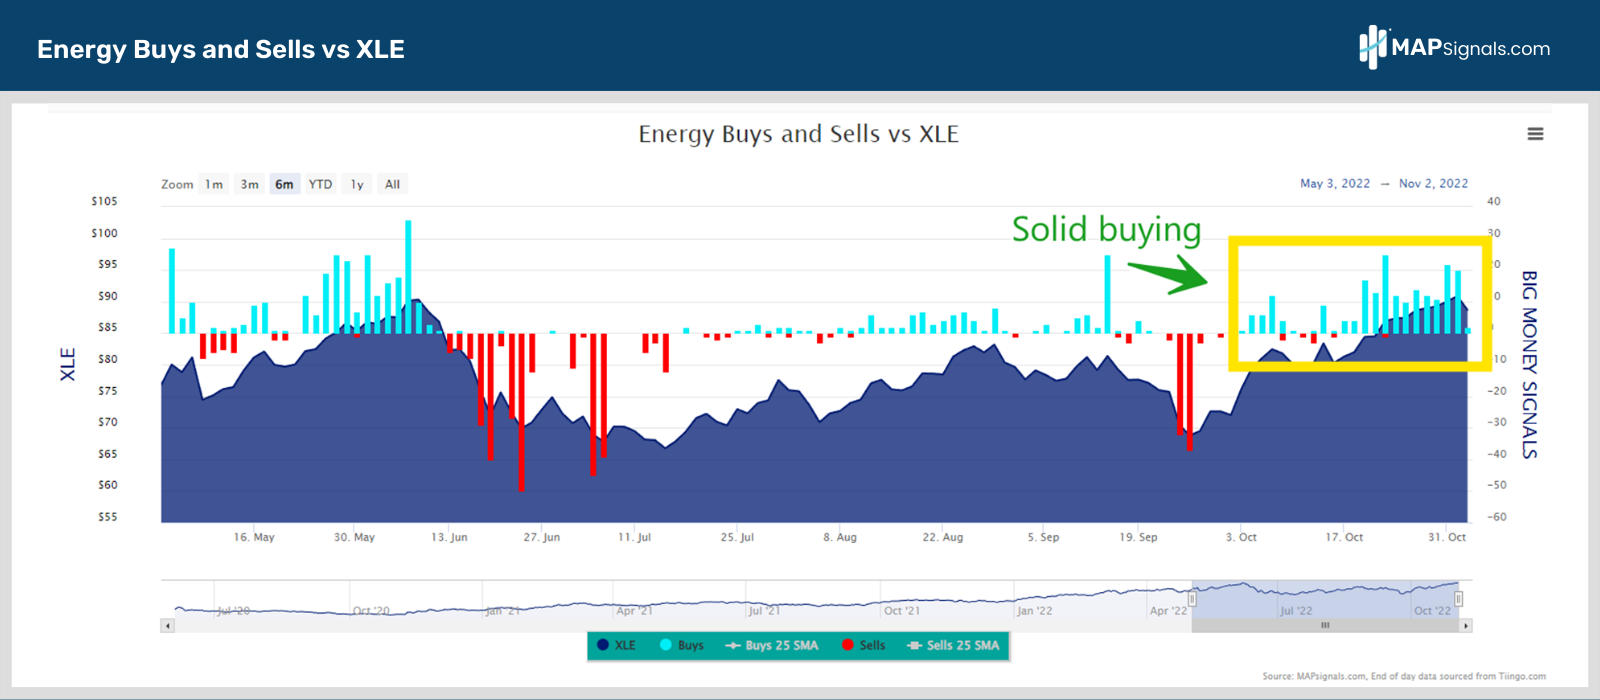Image resolution: width=1600 pixels, height=700 pixels.
Task: Click the tallest cyan buy bar in June
Action: click(x=408, y=277)
